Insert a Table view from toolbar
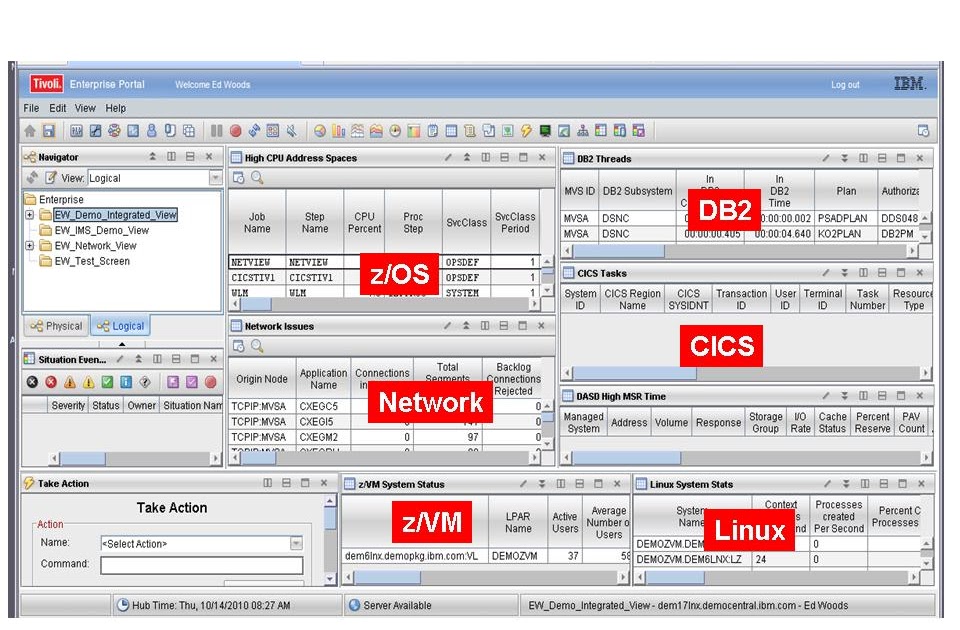Image resolution: width=960 pixels, height=630 pixels. point(451,131)
